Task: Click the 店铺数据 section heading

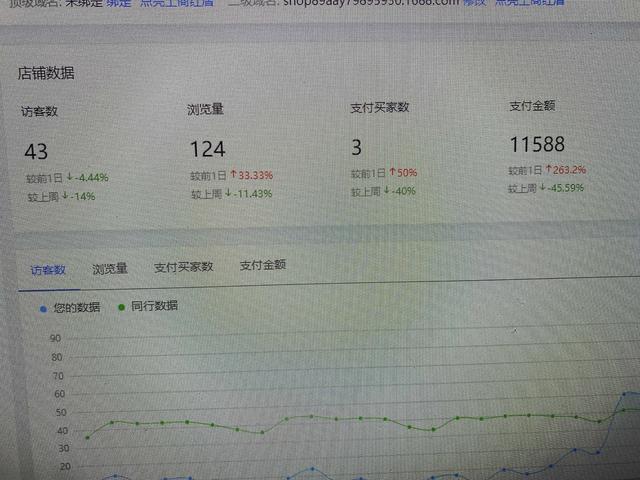Action: click(46, 73)
